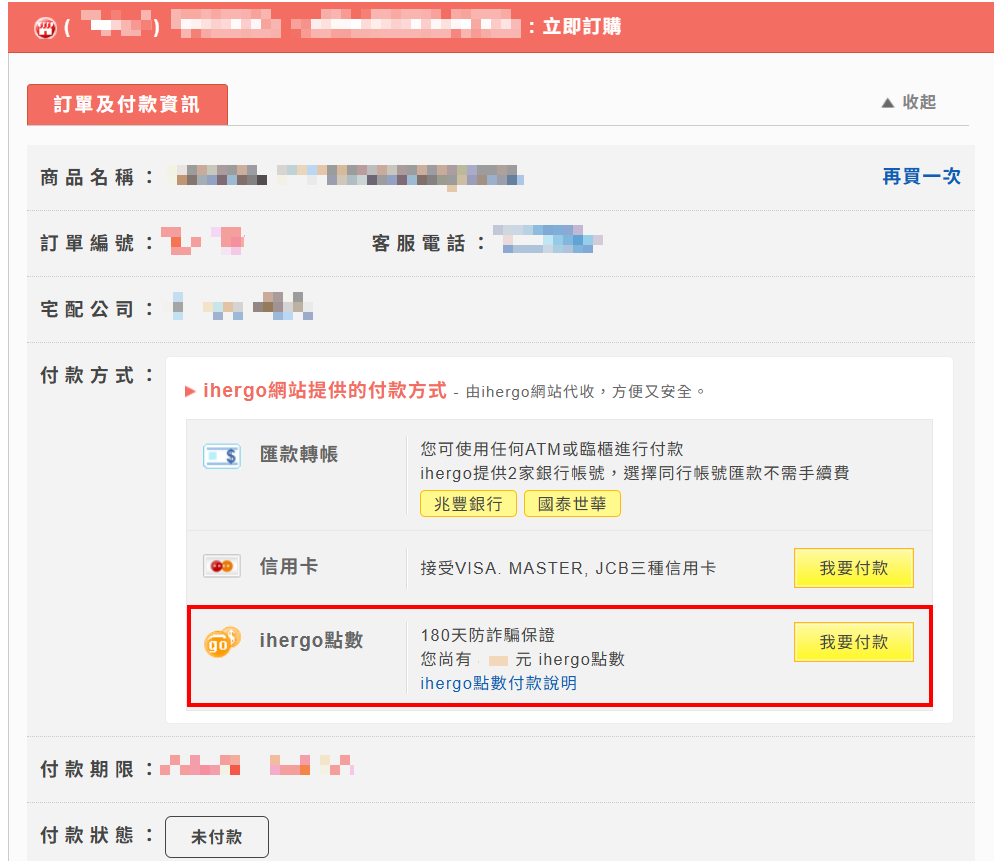Switch to the 訂單及付款資訊 tab
Screen dimensions: 997x861
127,104
